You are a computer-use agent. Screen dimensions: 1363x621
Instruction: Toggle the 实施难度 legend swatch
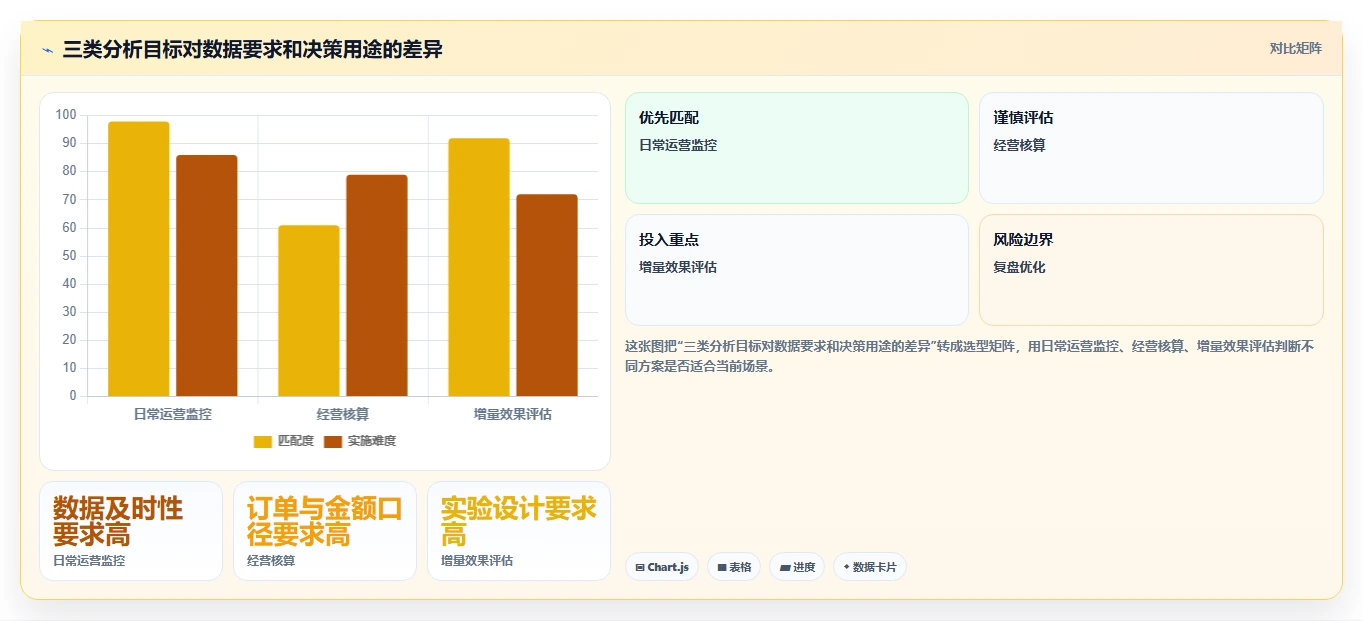tap(333, 441)
